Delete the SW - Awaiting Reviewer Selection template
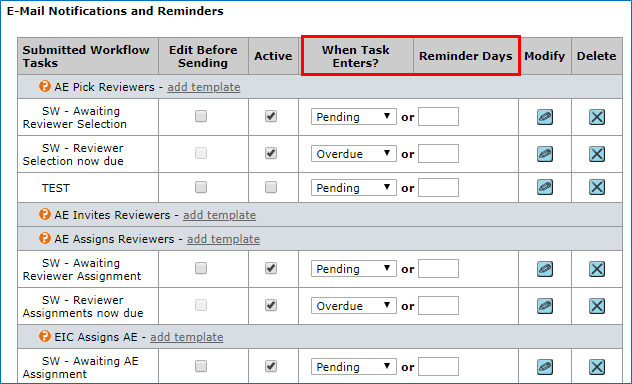The image size is (632, 384). [x=597, y=117]
